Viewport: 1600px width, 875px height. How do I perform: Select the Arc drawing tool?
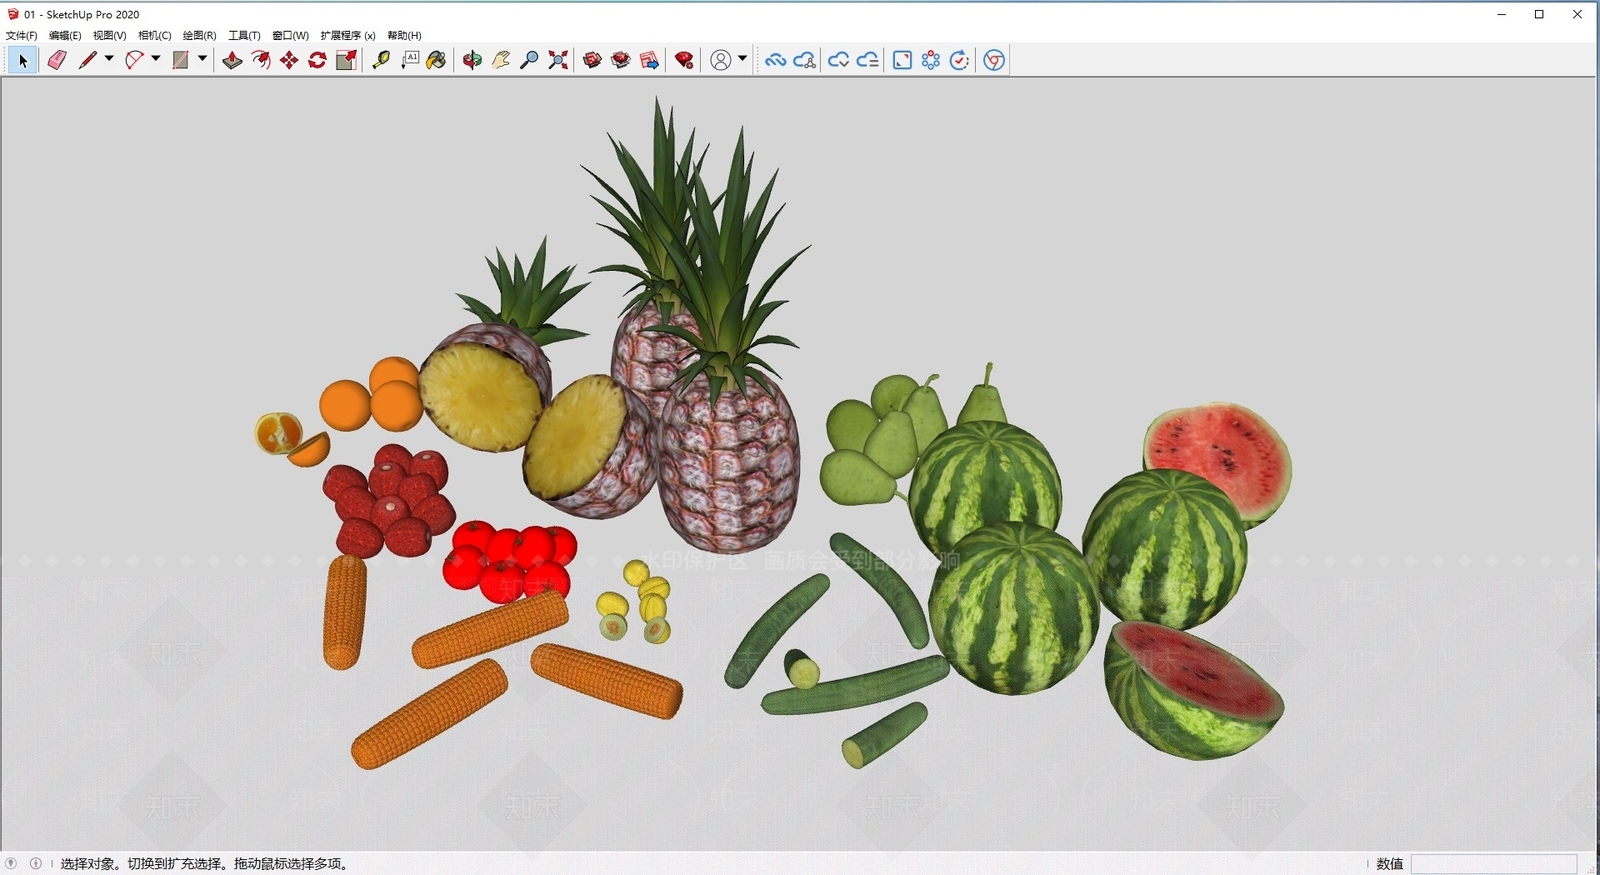pyautogui.click(x=134, y=60)
